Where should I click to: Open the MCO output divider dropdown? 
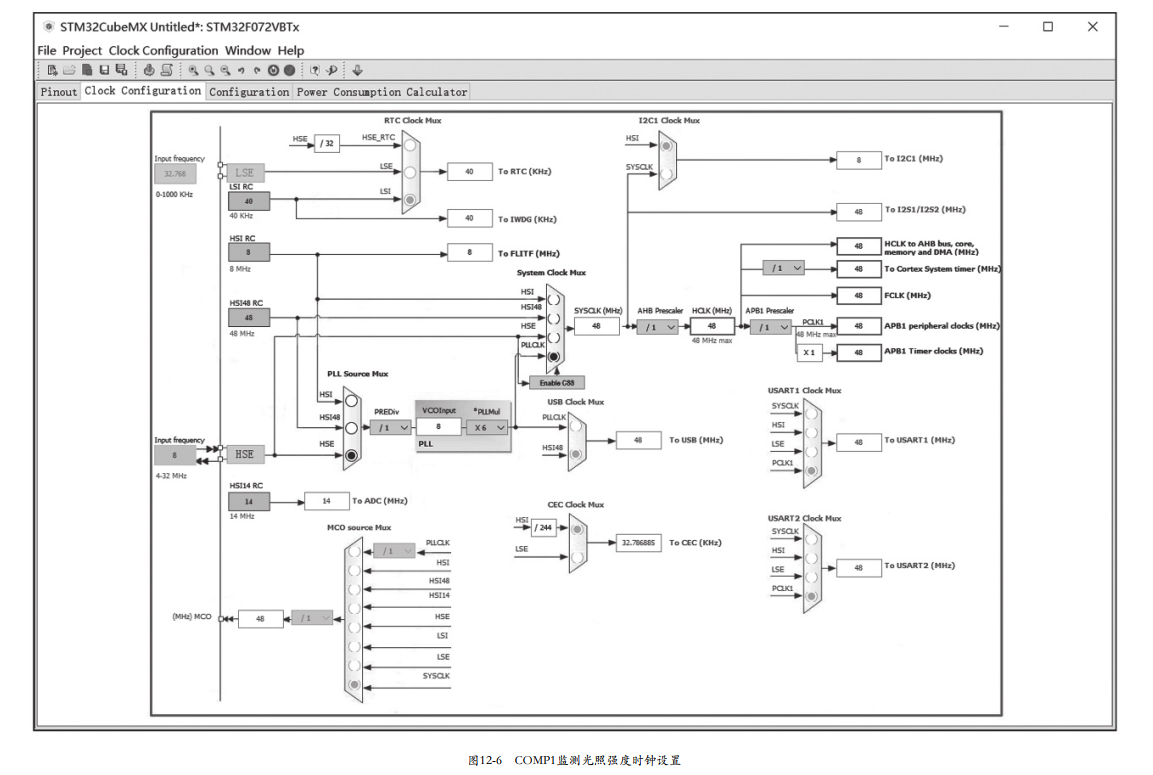pos(313,618)
